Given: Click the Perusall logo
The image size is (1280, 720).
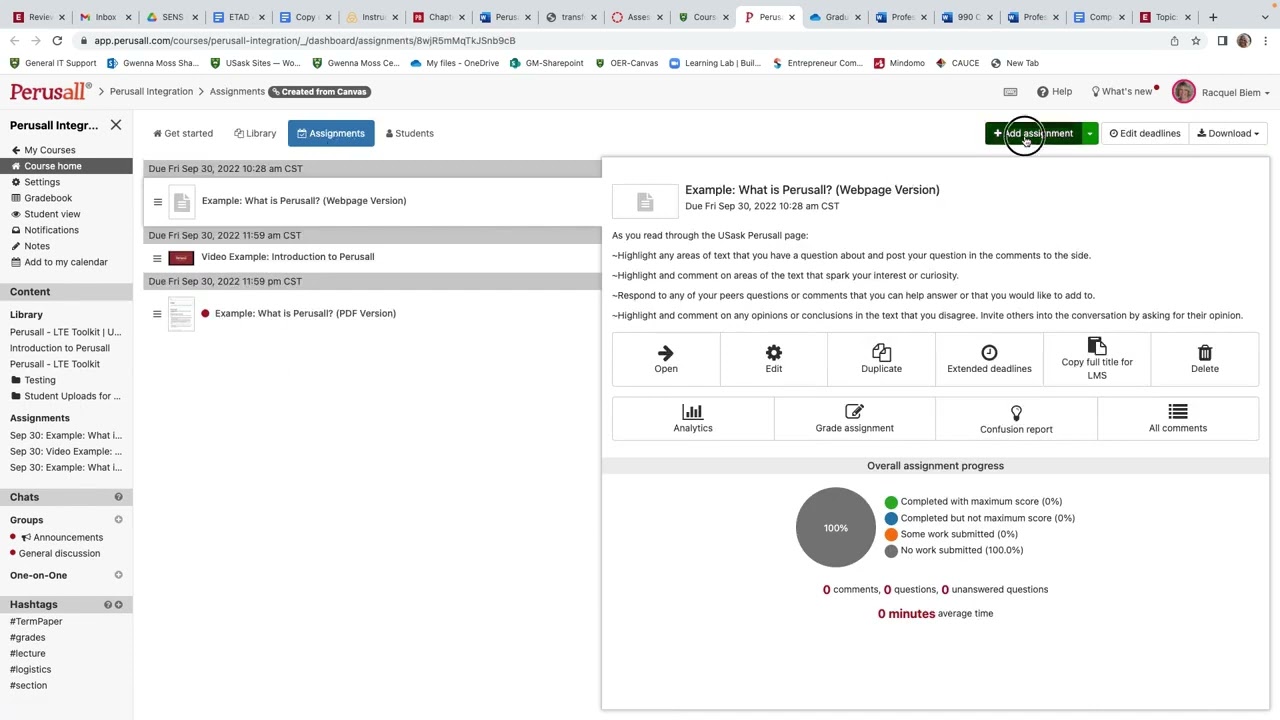Looking at the screenshot, I should tap(50, 92).
